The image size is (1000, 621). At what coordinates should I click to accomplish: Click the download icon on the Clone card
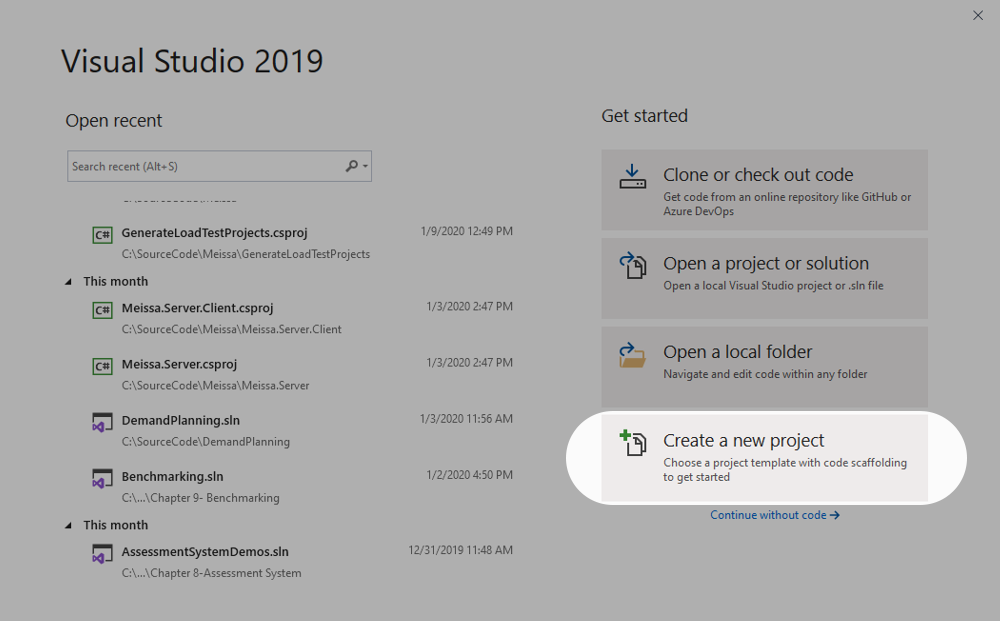click(633, 177)
